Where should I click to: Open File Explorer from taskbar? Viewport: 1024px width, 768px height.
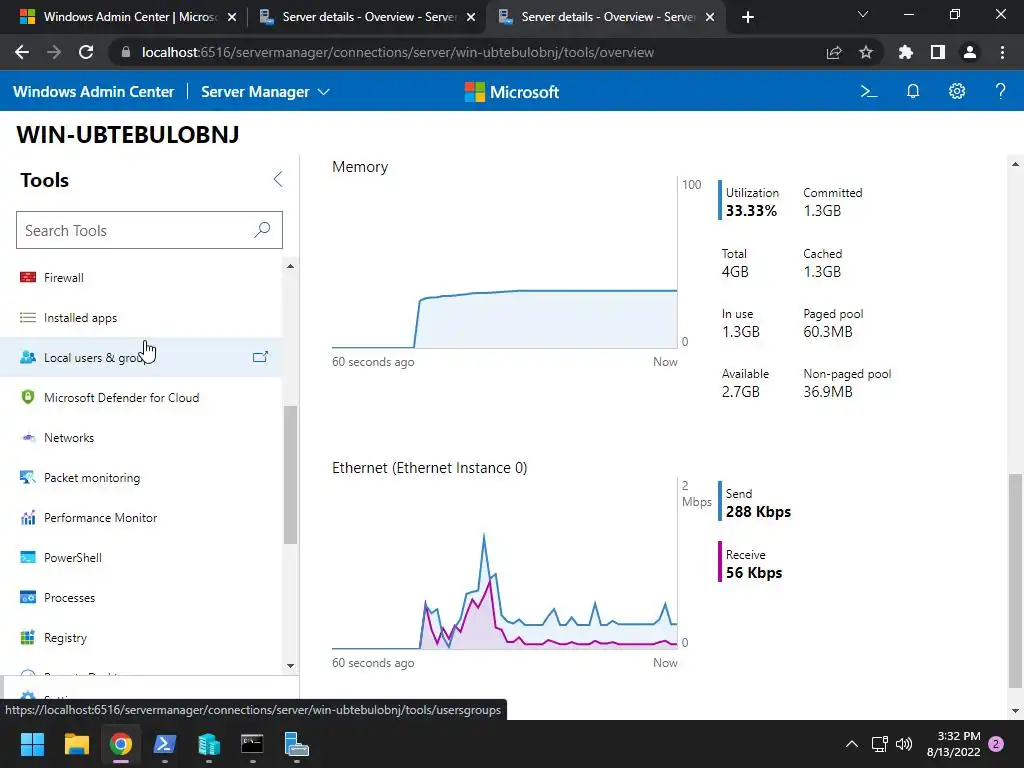(76, 744)
